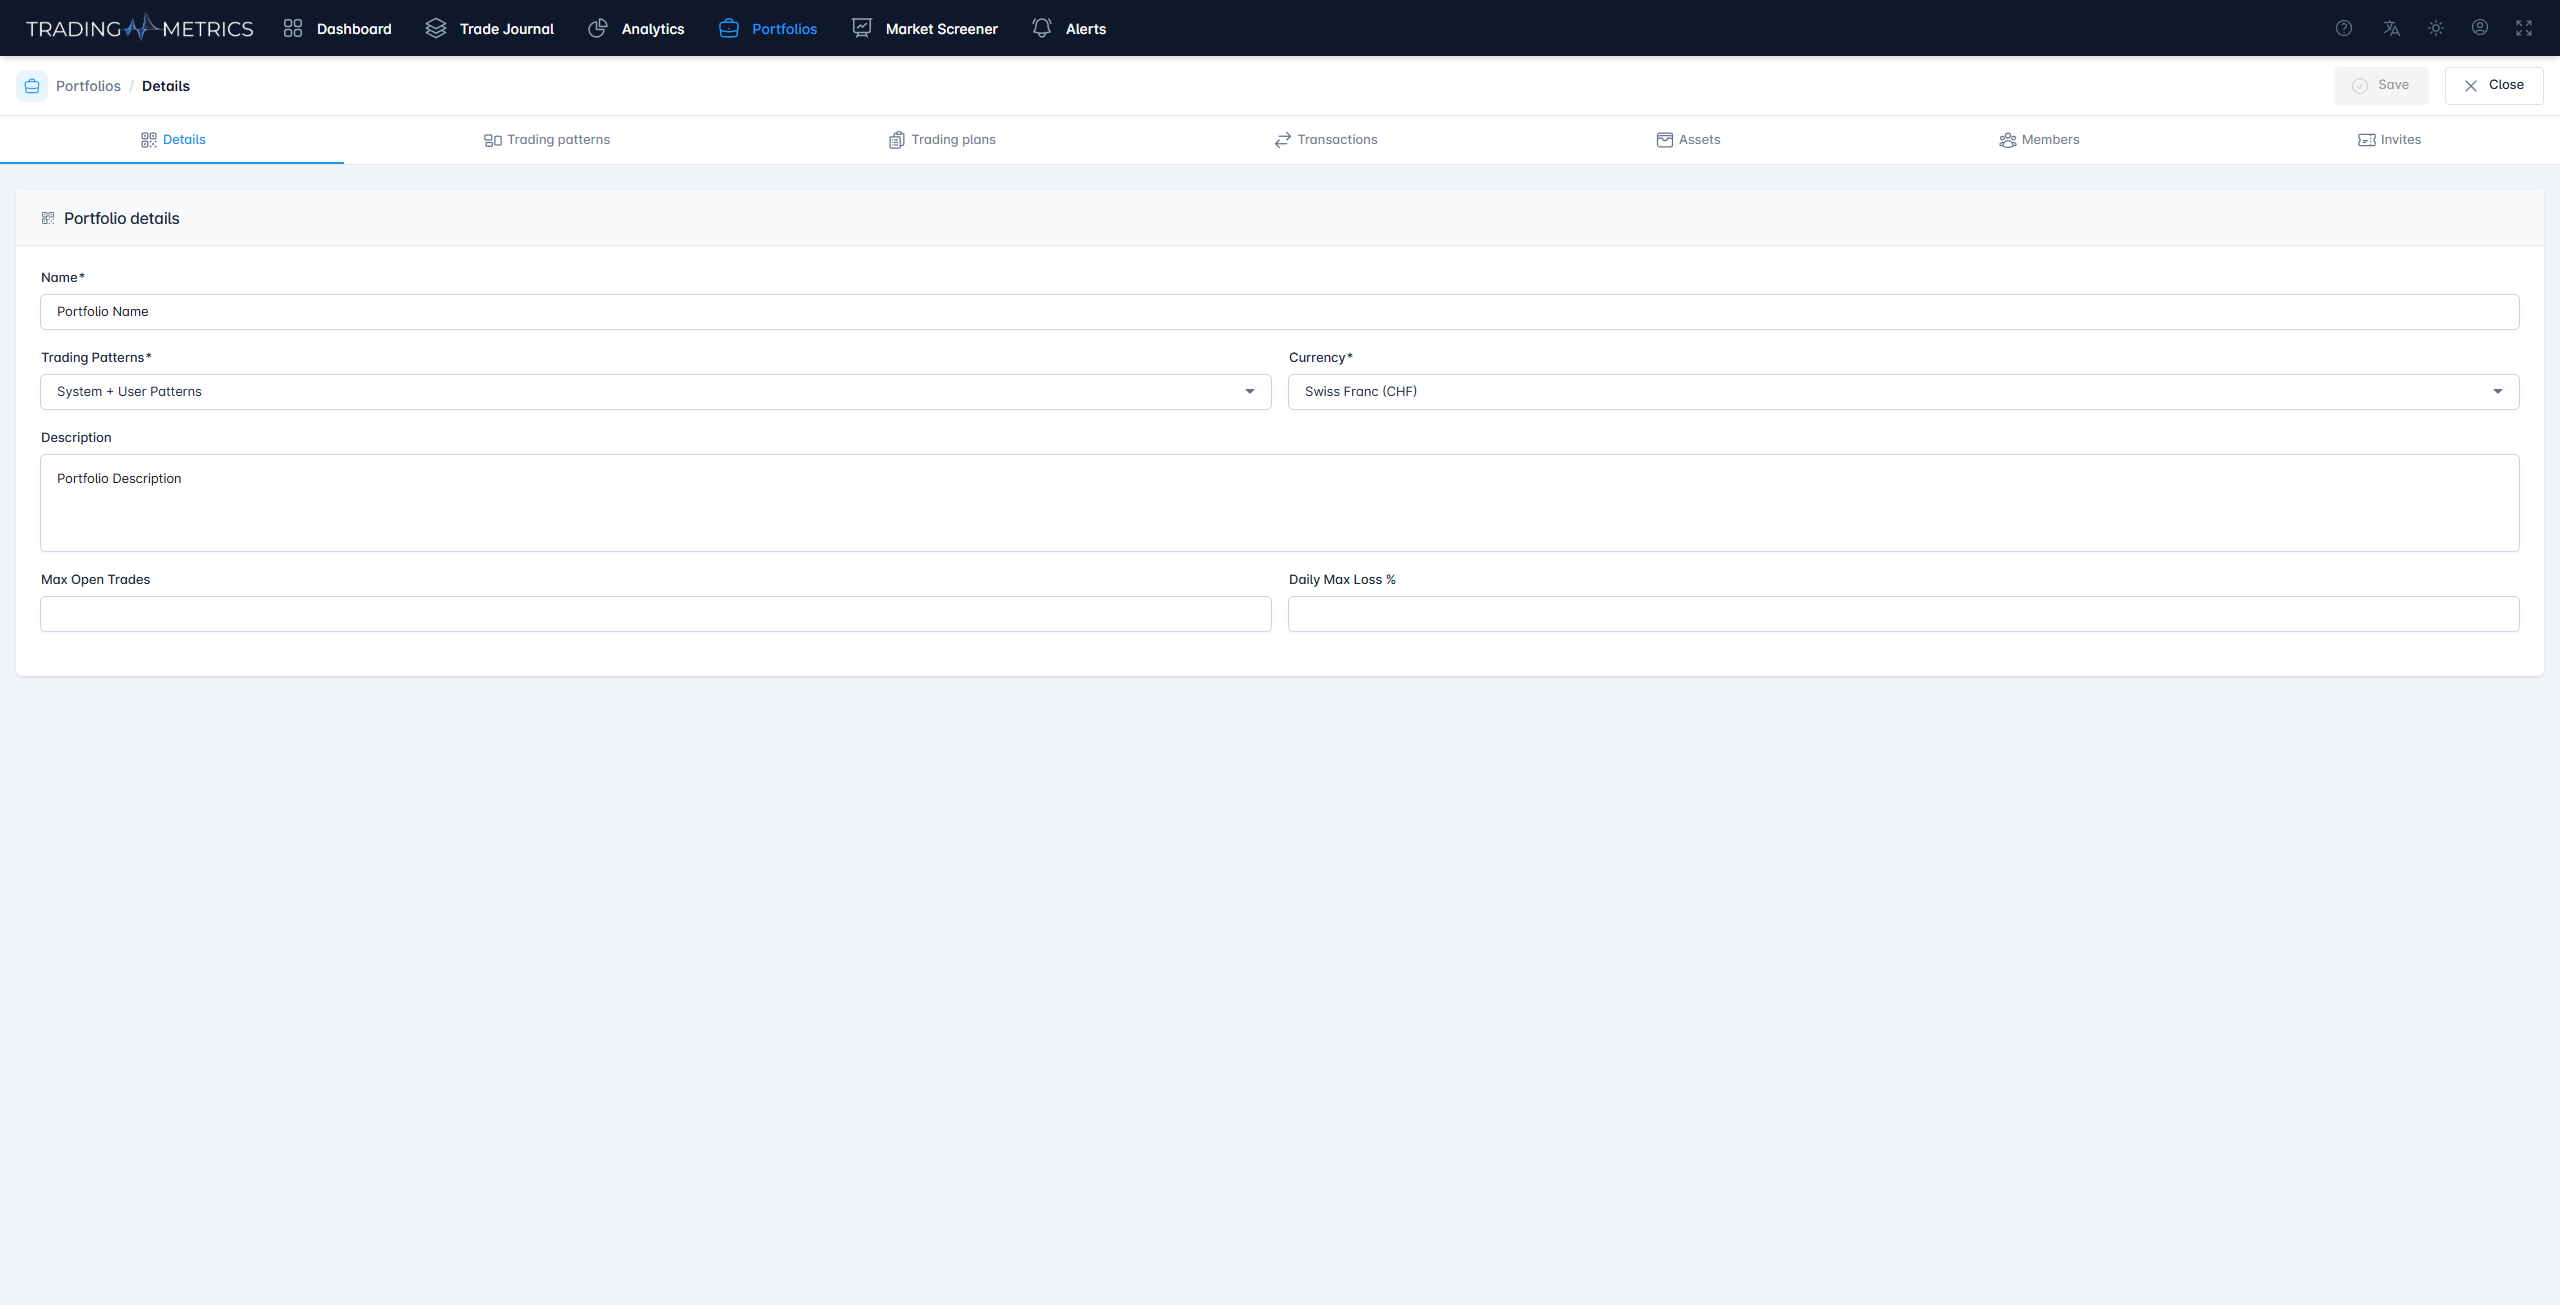Focus the Daily Max Loss % field
The image size is (2560, 1305).
[x=1904, y=614]
